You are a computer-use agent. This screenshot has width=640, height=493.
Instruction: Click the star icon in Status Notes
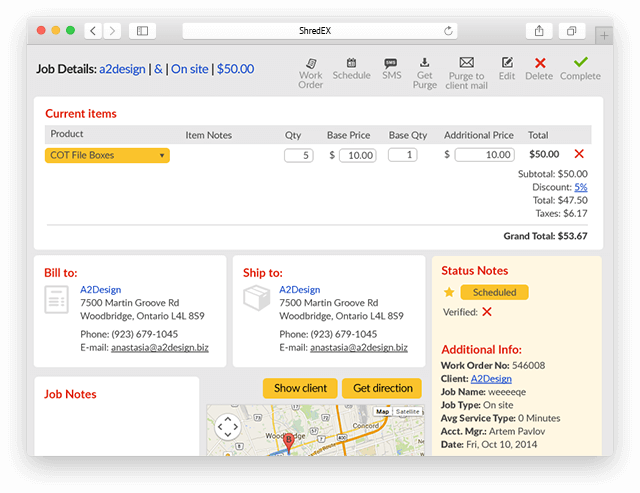pyautogui.click(x=449, y=292)
